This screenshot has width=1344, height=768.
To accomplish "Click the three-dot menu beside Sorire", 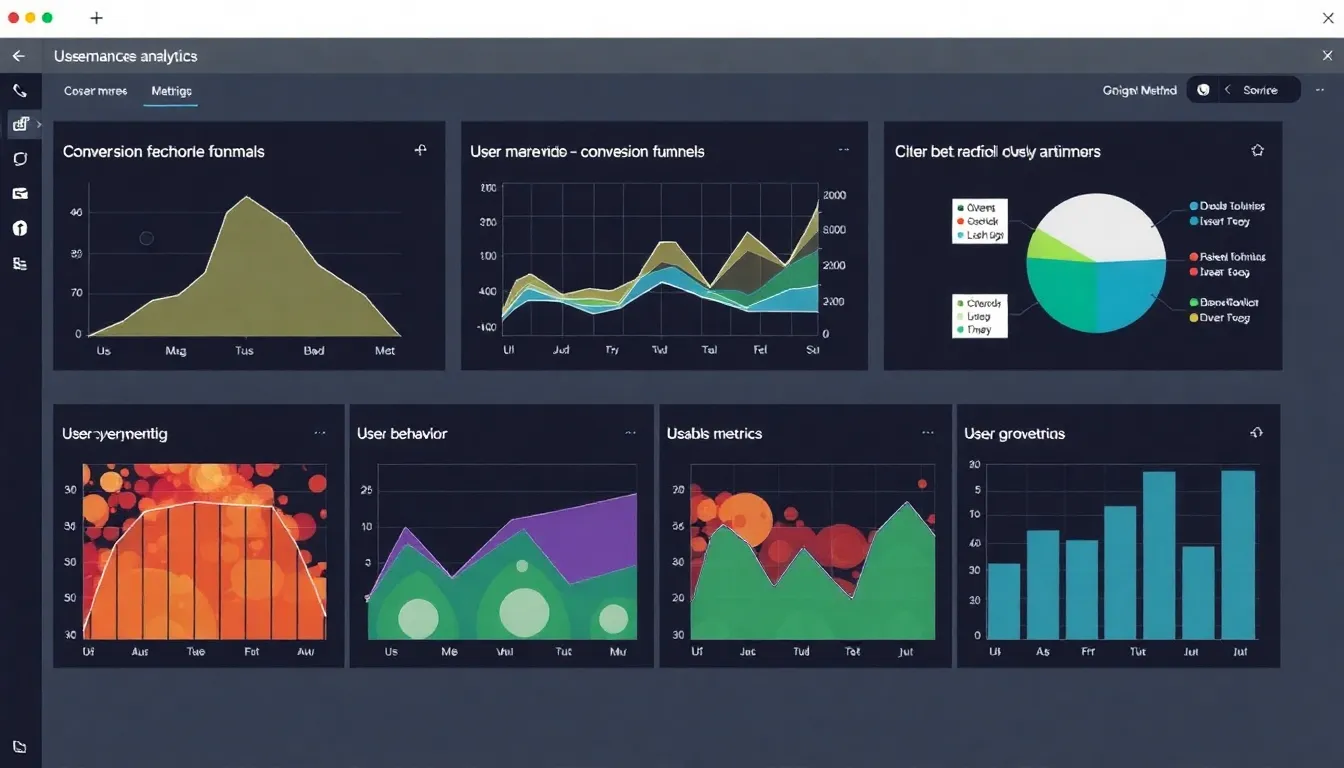I will [1320, 90].
